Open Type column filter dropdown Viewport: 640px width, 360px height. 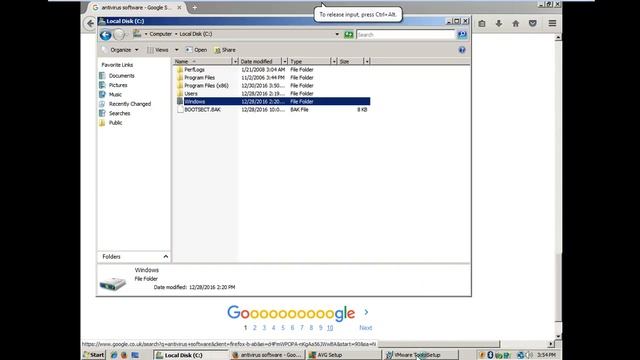[x=334, y=61]
